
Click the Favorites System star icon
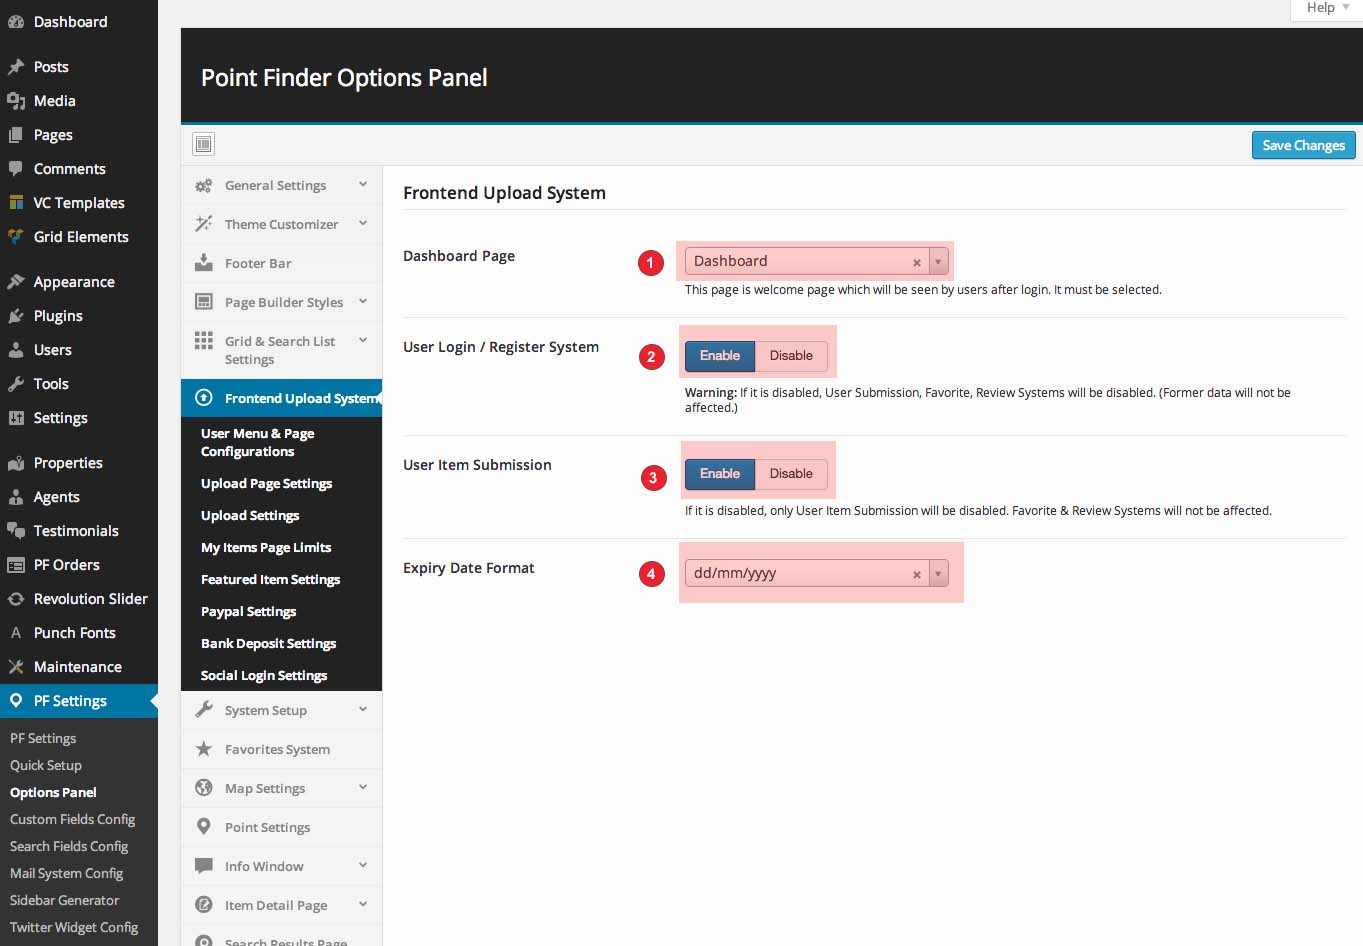coord(203,749)
